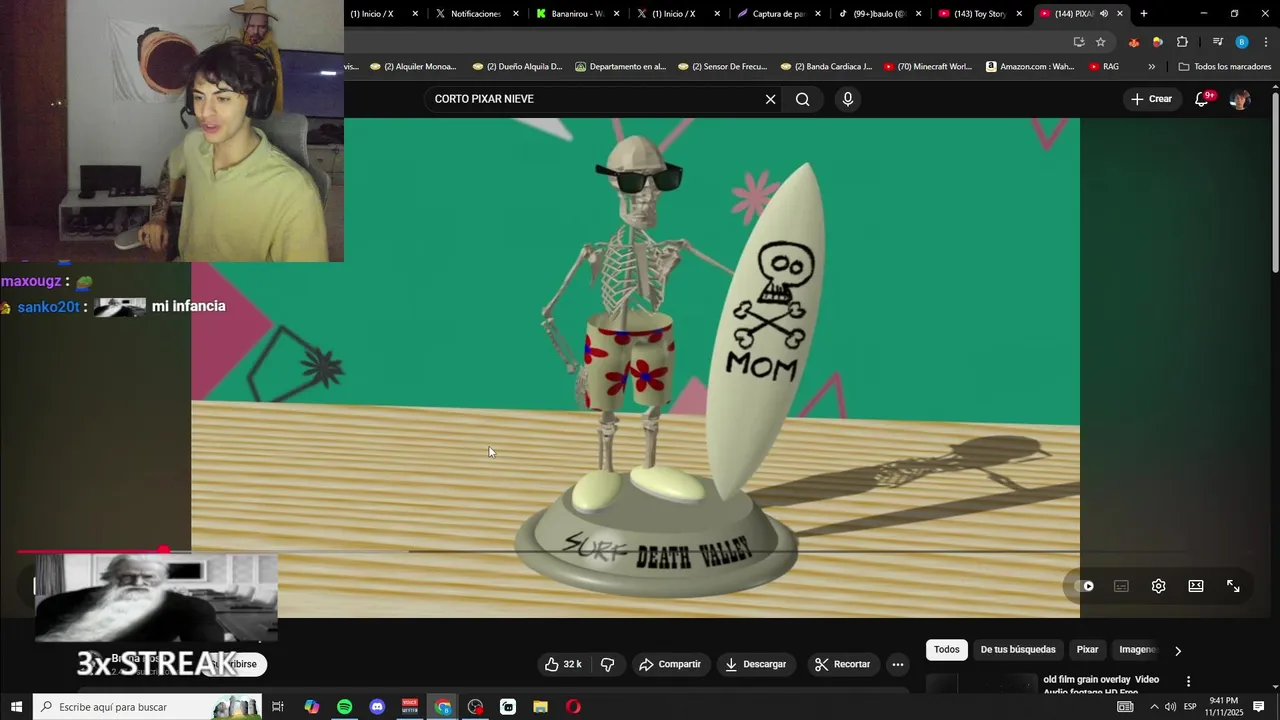Like the video with 32 k likes
This screenshot has width=1280, height=720.
(x=562, y=664)
